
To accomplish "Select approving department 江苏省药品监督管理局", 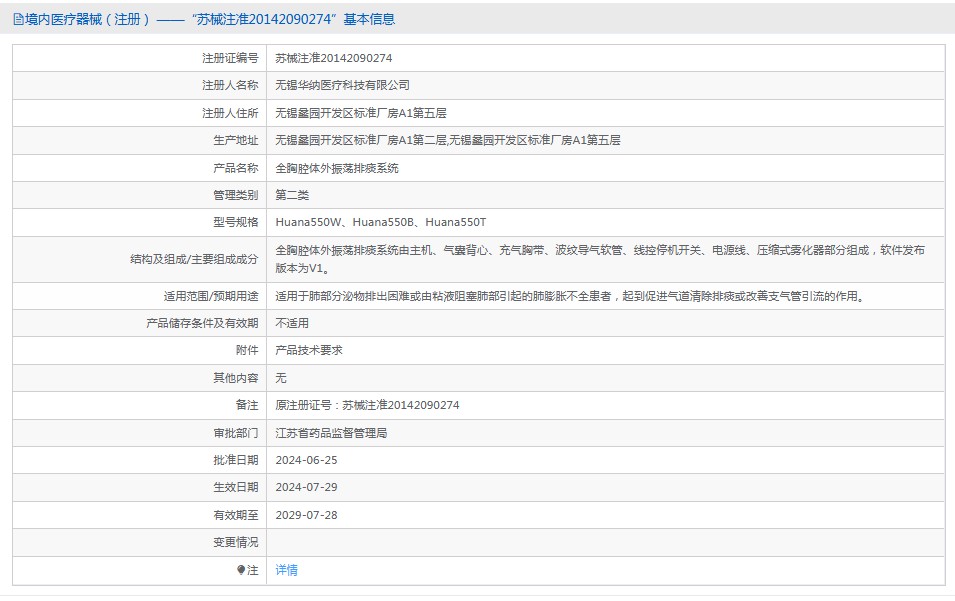I will (x=331, y=433).
